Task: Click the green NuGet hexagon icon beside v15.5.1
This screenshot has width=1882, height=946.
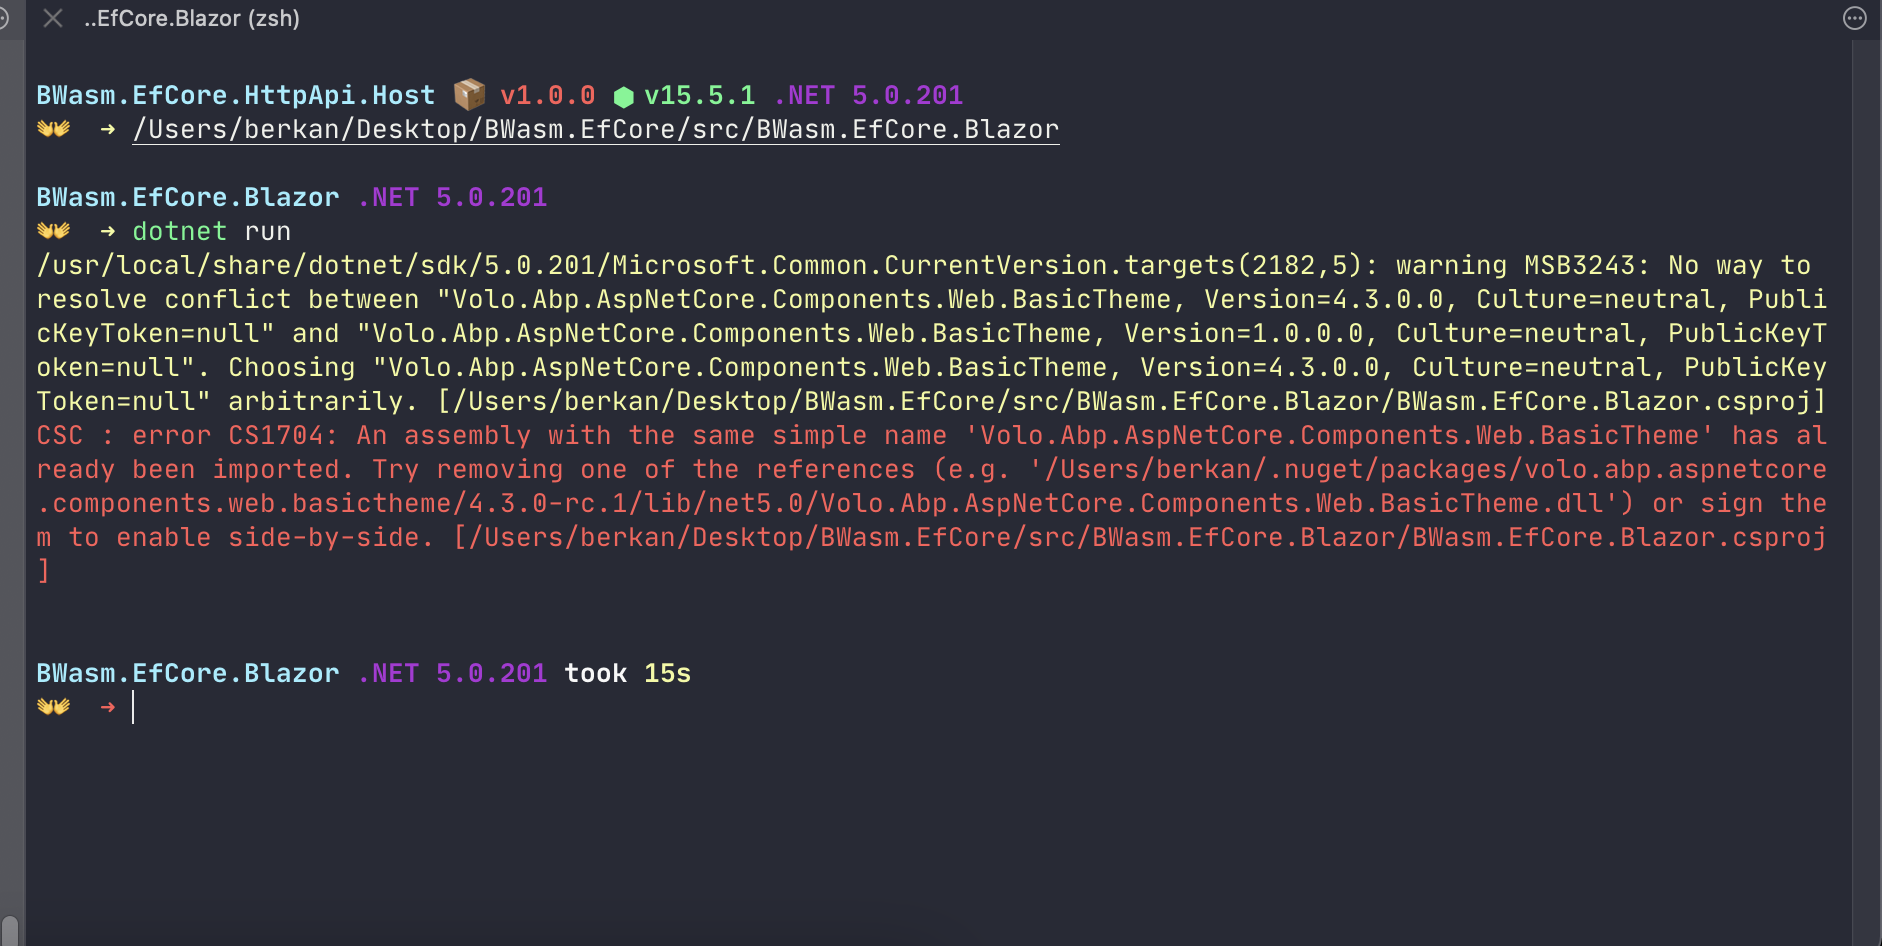Action: click(624, 94)
